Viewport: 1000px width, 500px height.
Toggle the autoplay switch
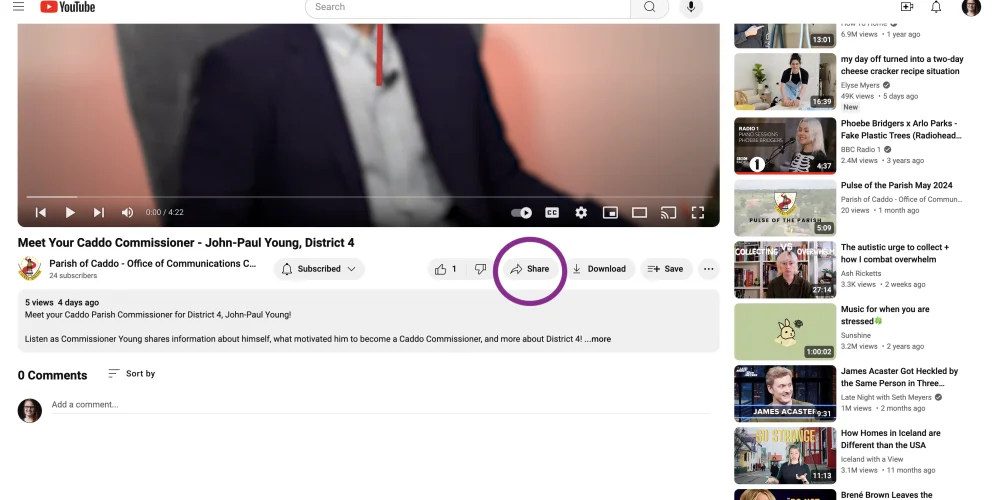[x=522, y=212]
